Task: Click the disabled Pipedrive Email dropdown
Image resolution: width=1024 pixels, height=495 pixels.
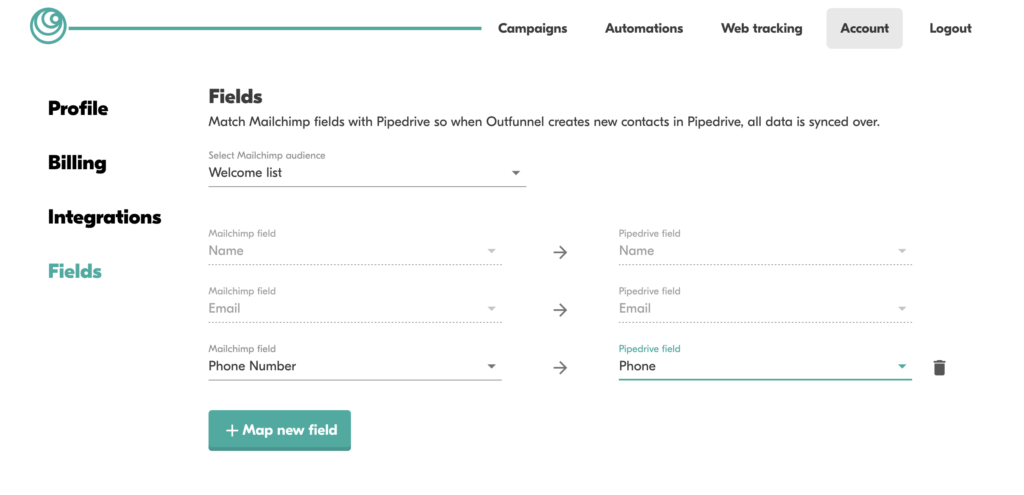Action: coord(765,308)
